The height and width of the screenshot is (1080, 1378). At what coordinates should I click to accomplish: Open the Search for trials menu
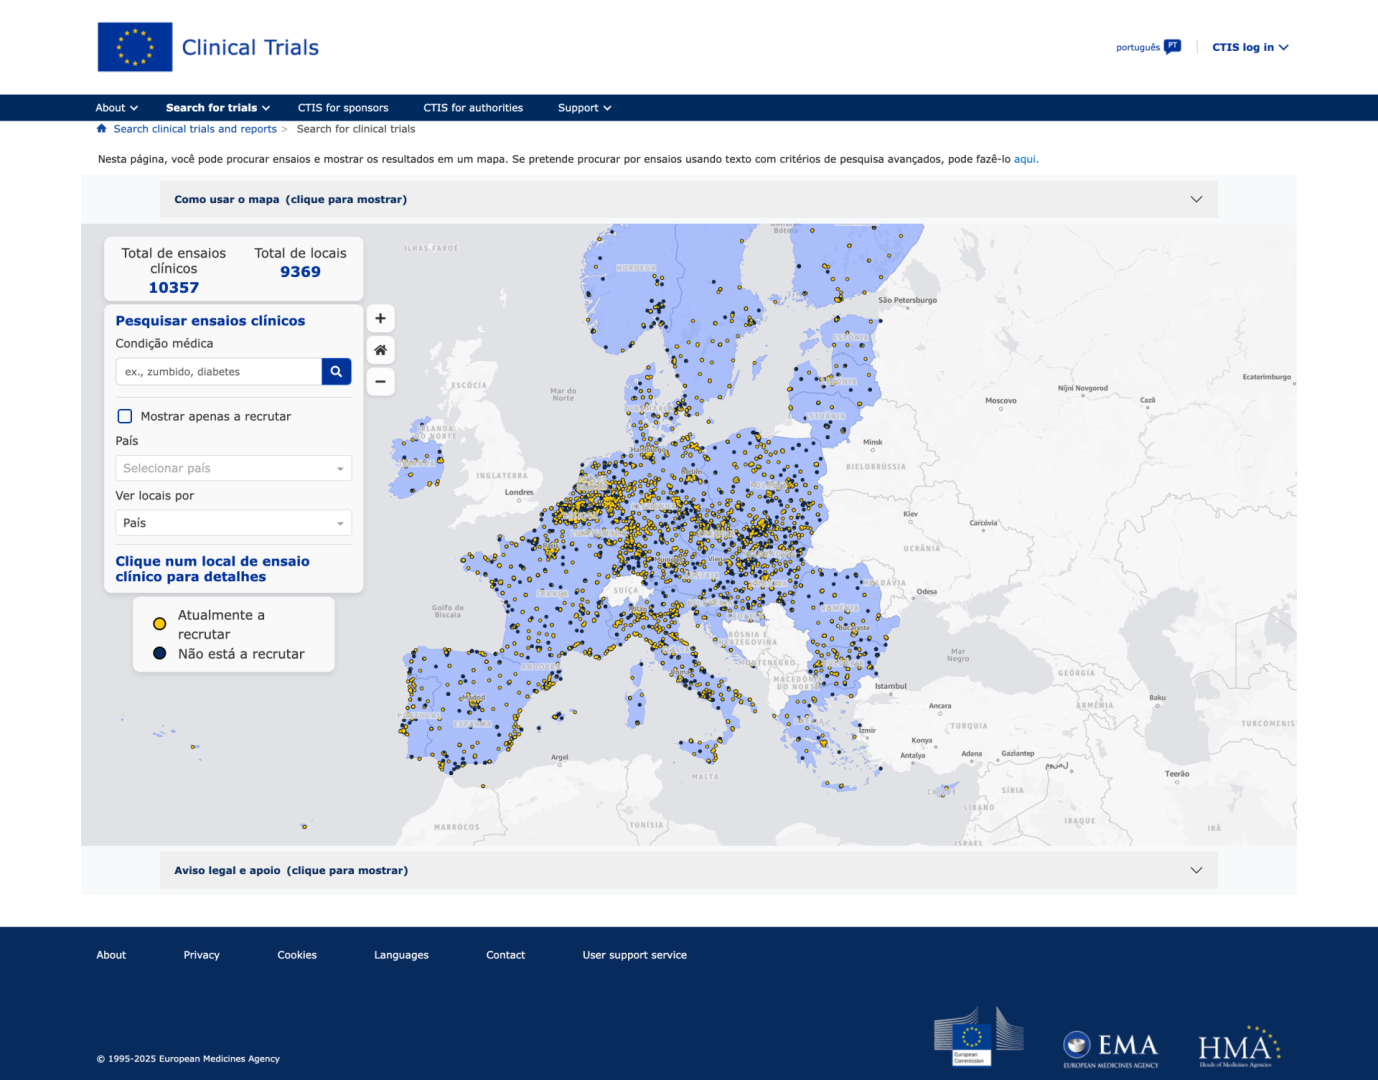217,108
